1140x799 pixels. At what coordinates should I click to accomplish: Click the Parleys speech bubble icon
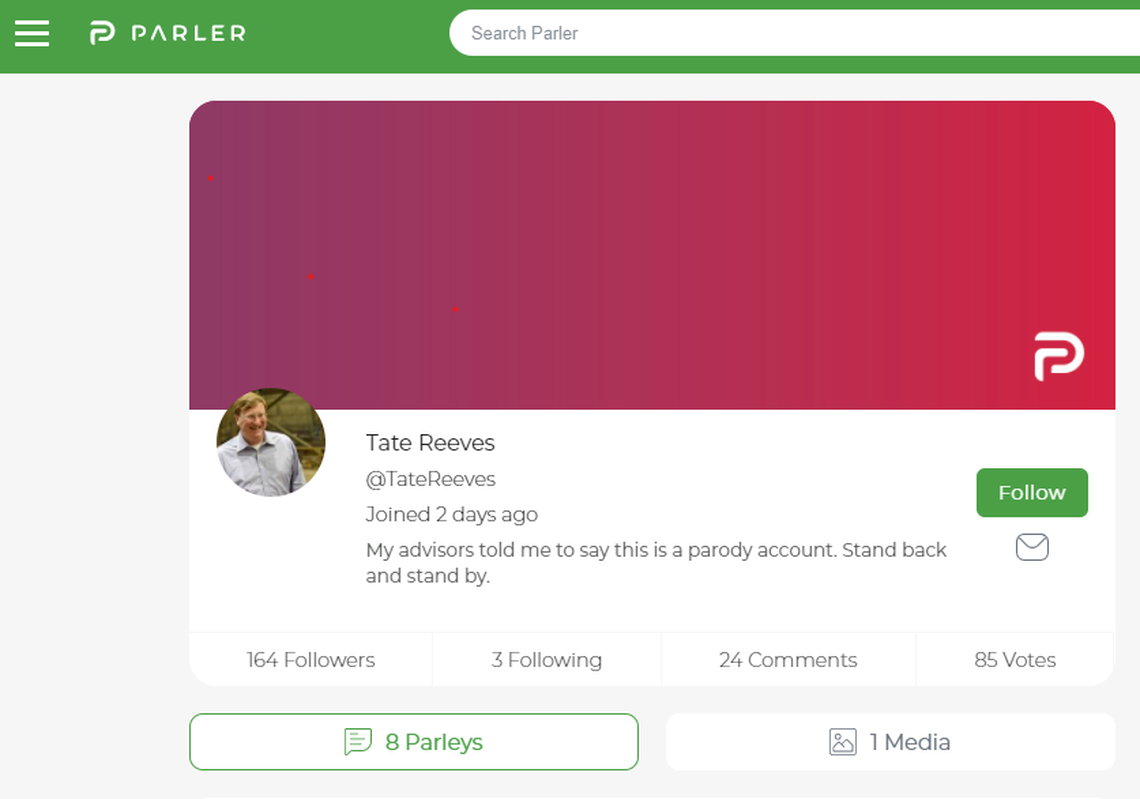click(x=358, y=742)
